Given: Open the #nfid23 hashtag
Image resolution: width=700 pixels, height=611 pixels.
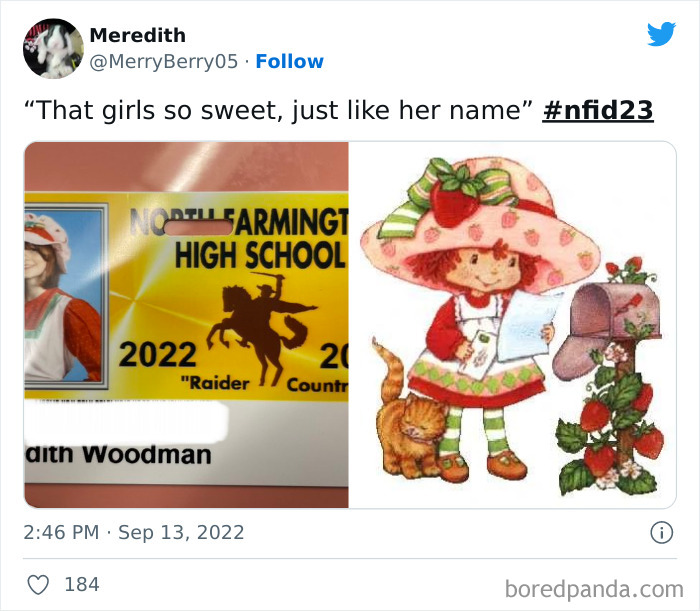Looking at the screenshot, I should 598,110.
